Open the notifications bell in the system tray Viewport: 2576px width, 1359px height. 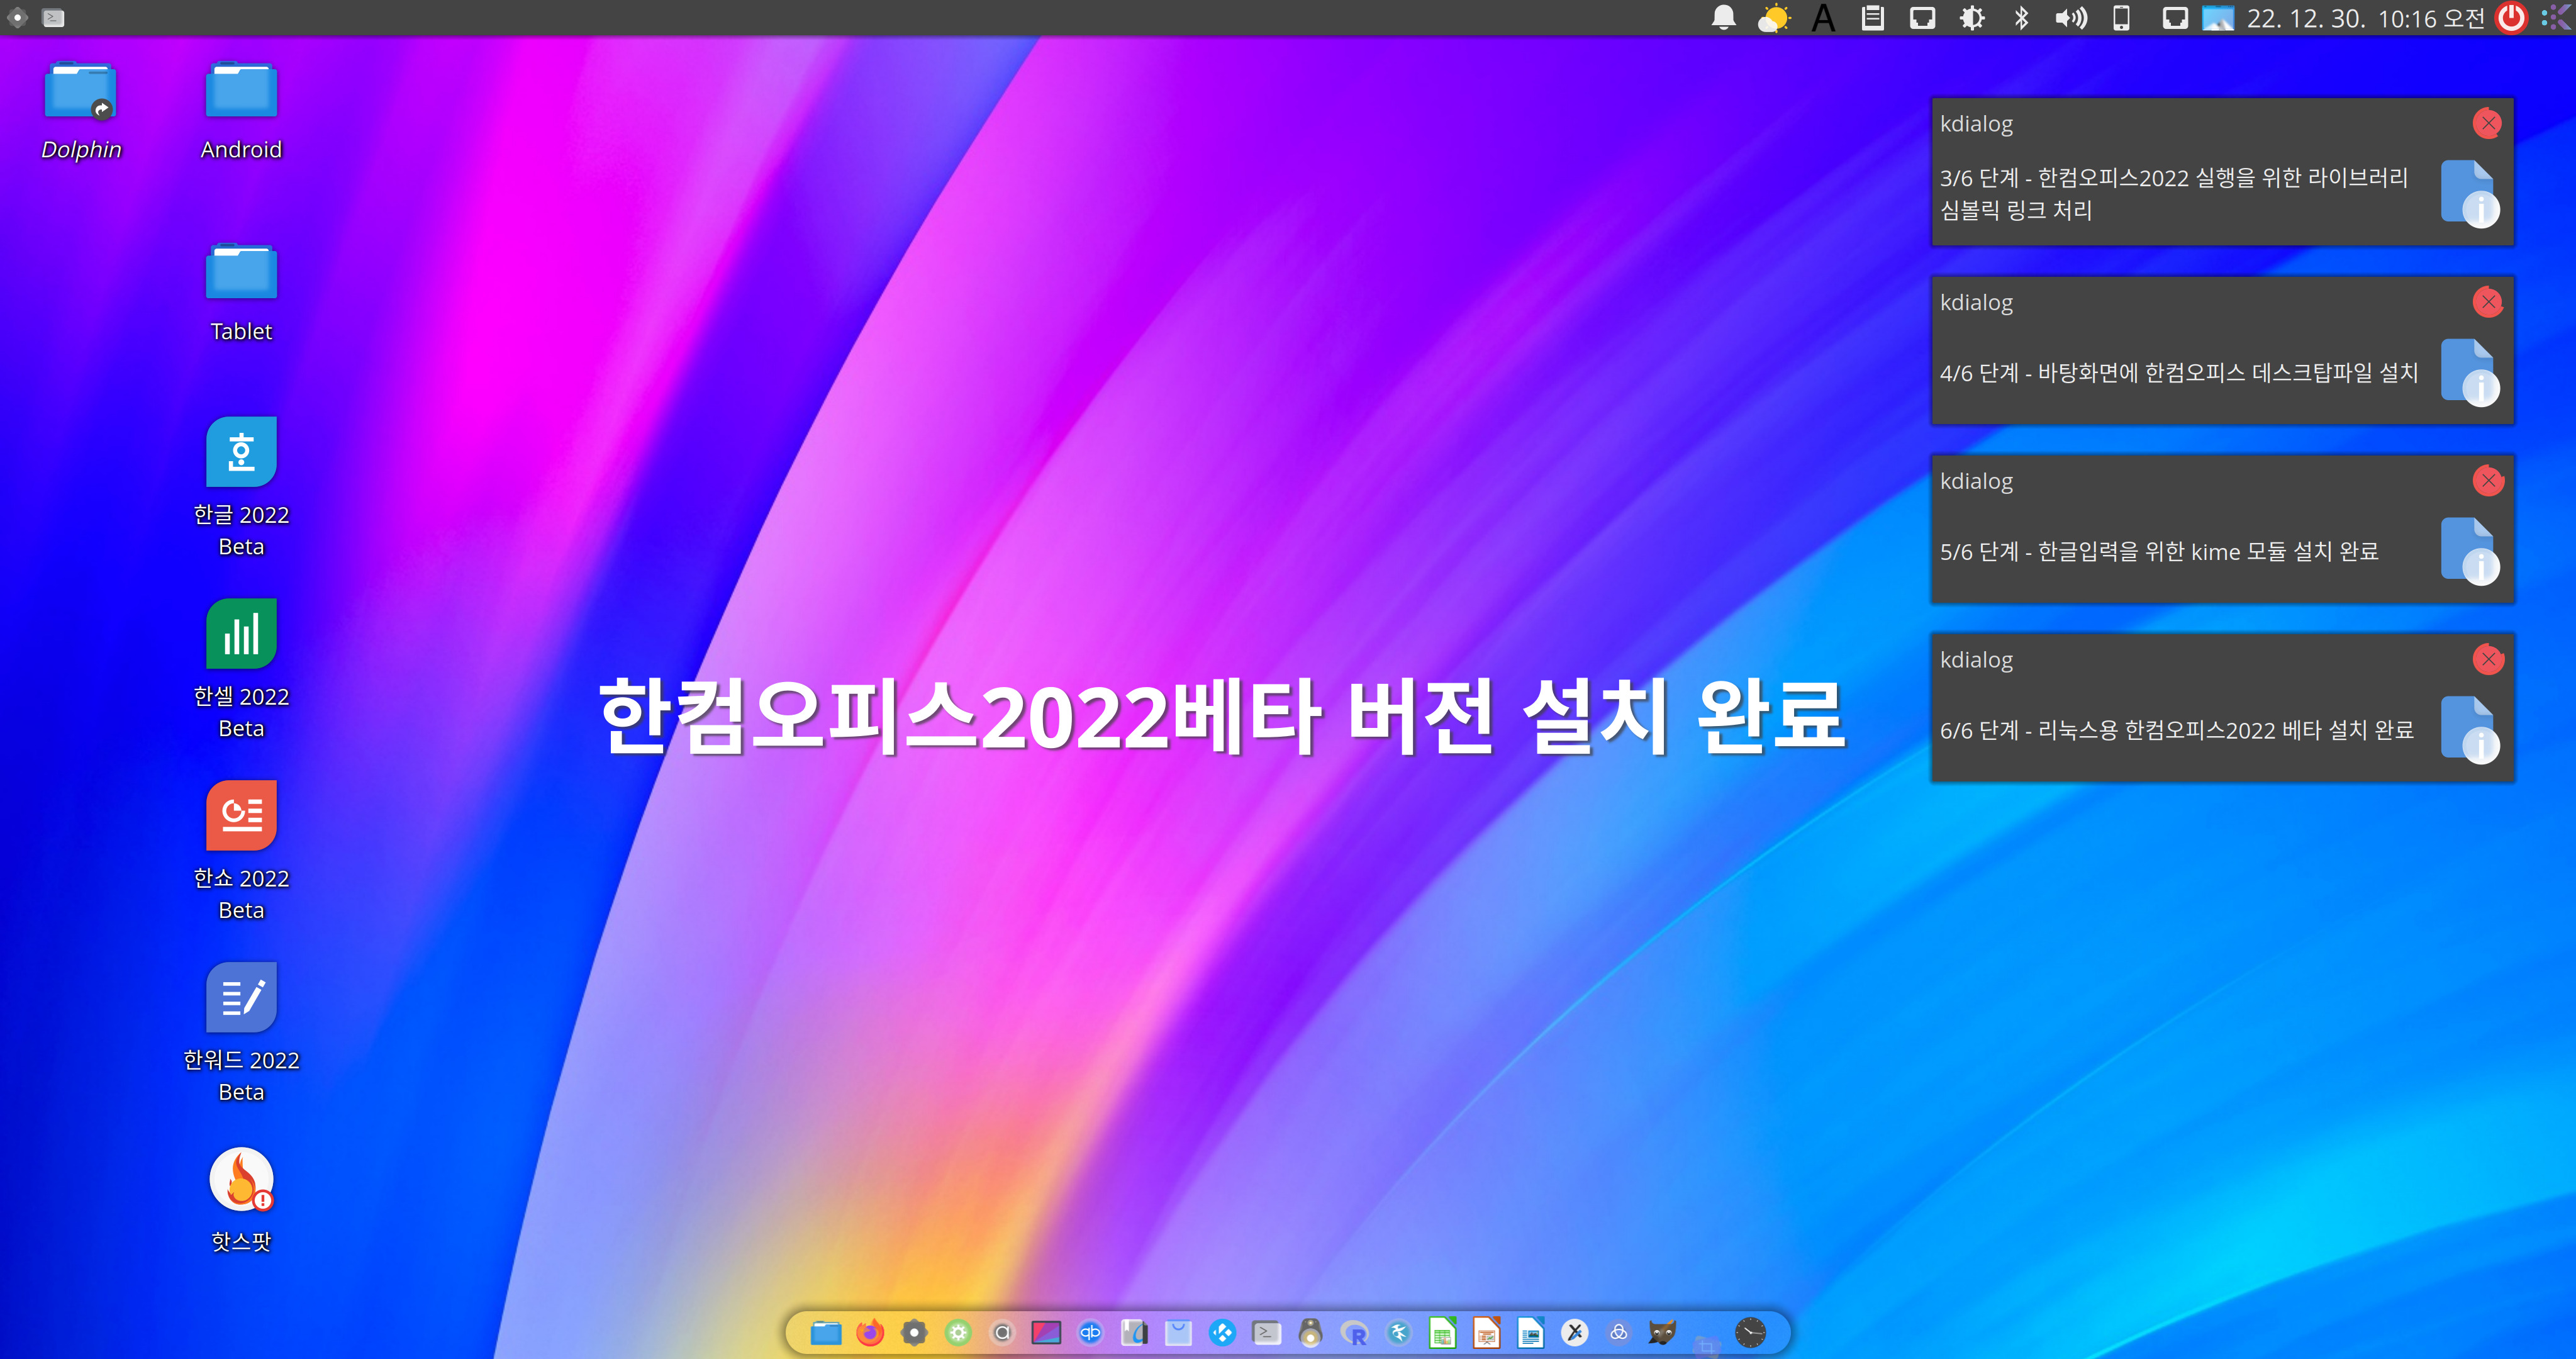click(1724, 18)
